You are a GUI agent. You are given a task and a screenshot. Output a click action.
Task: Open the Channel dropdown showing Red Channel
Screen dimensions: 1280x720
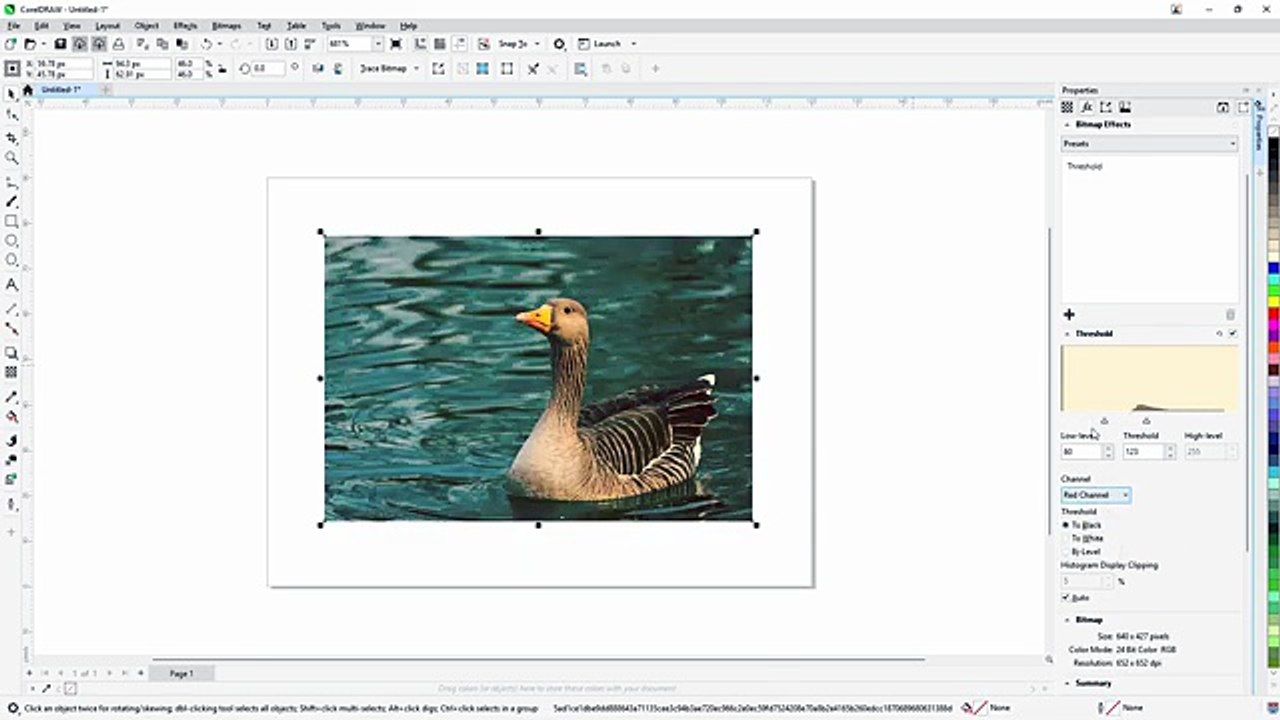point(1096,495)
